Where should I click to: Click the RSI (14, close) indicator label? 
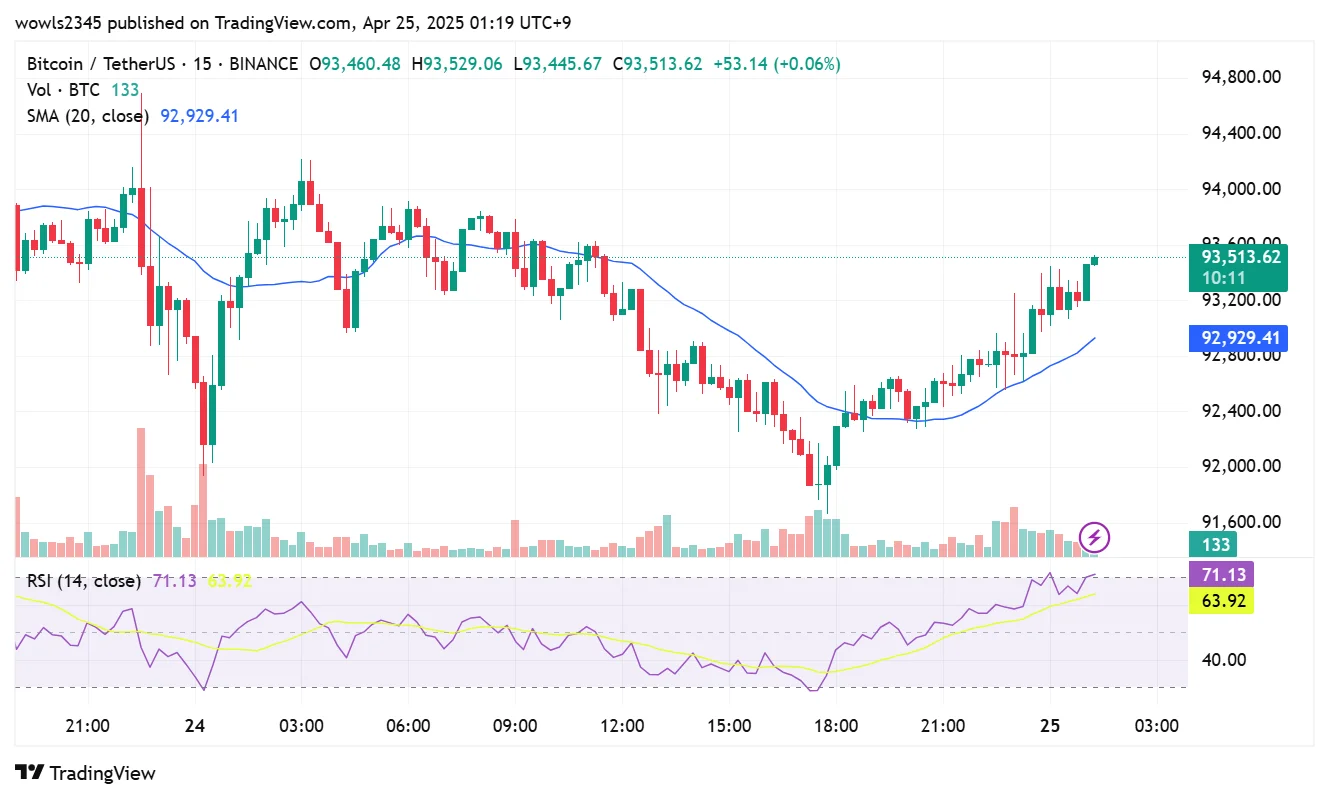83,581
